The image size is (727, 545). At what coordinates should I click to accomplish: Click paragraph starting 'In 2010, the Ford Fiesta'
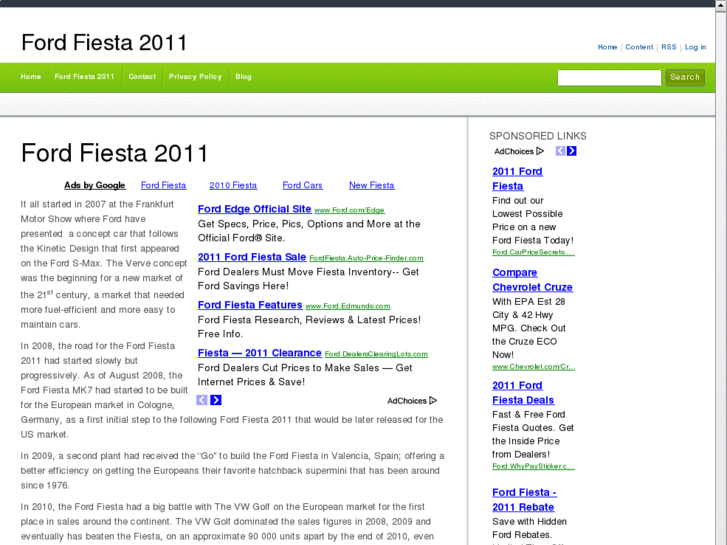(227, 521)
